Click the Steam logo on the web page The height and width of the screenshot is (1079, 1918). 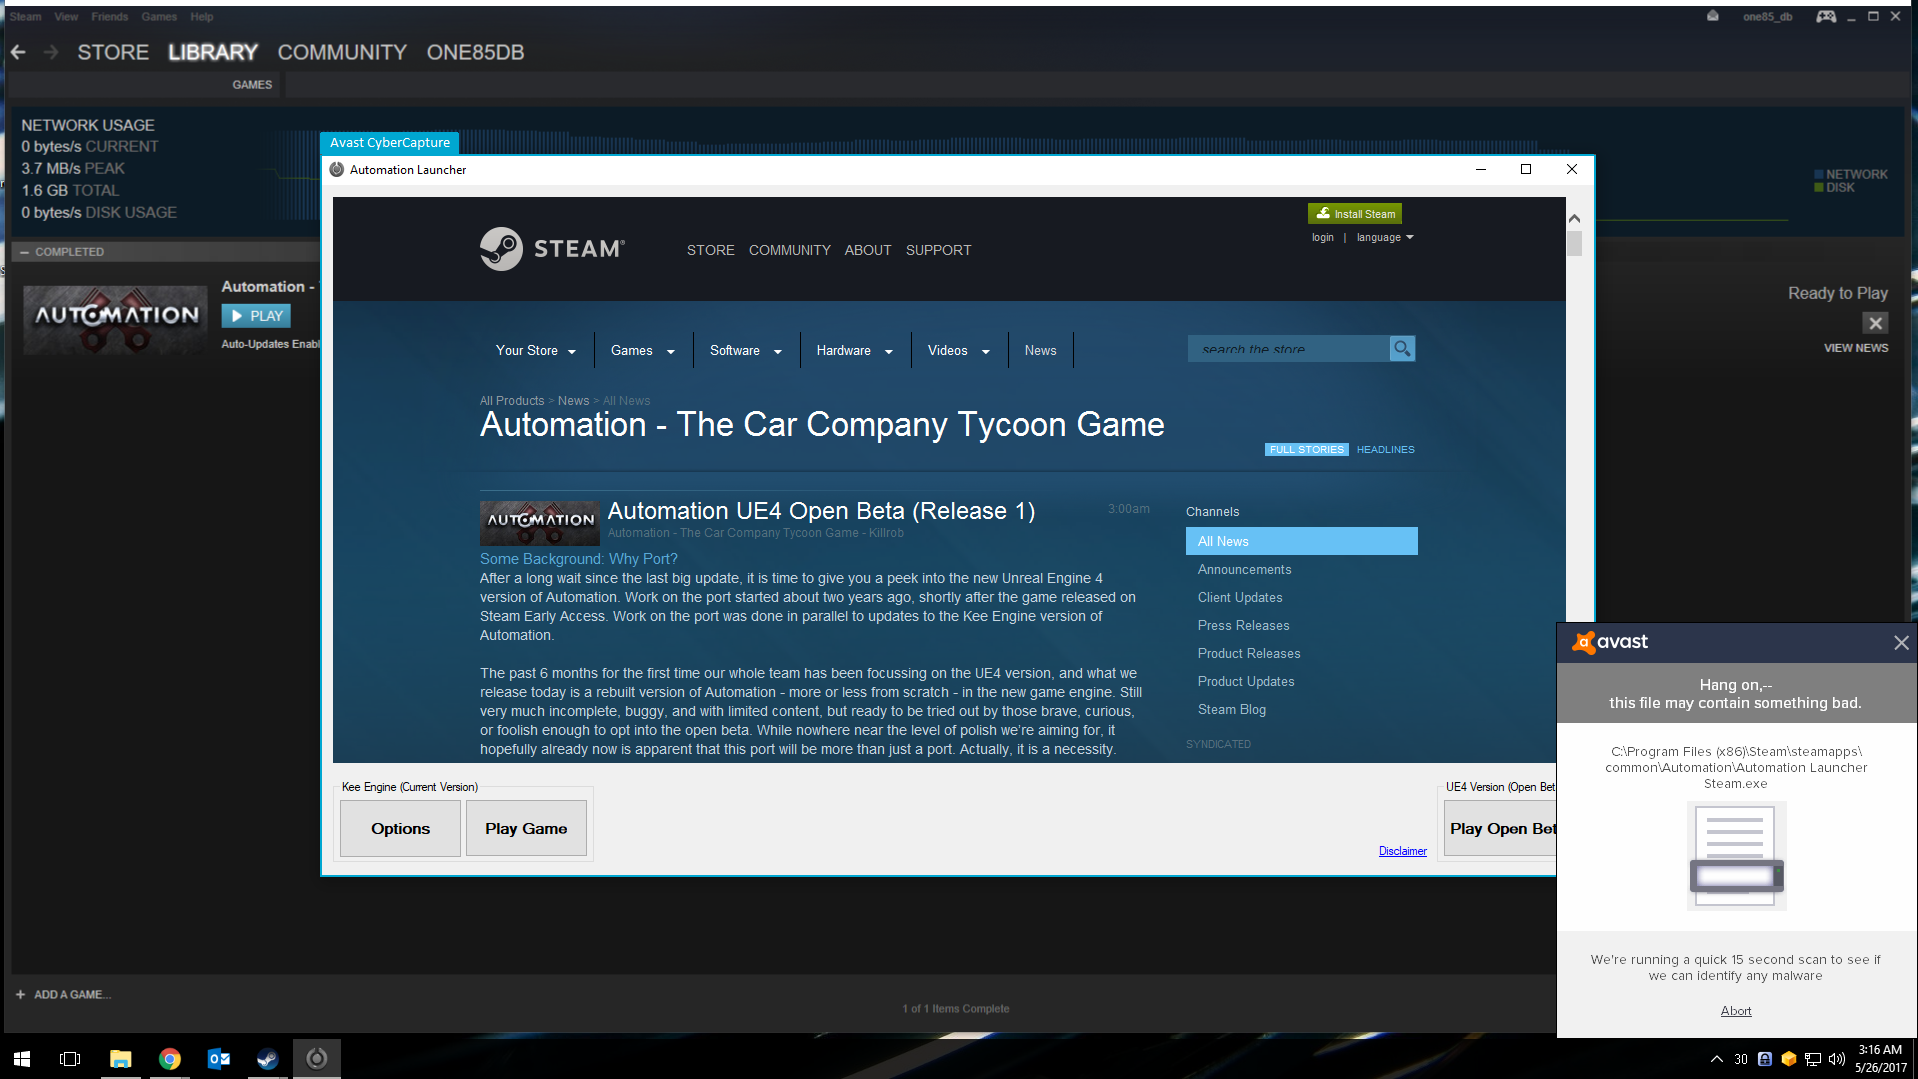tap(552, 249)
